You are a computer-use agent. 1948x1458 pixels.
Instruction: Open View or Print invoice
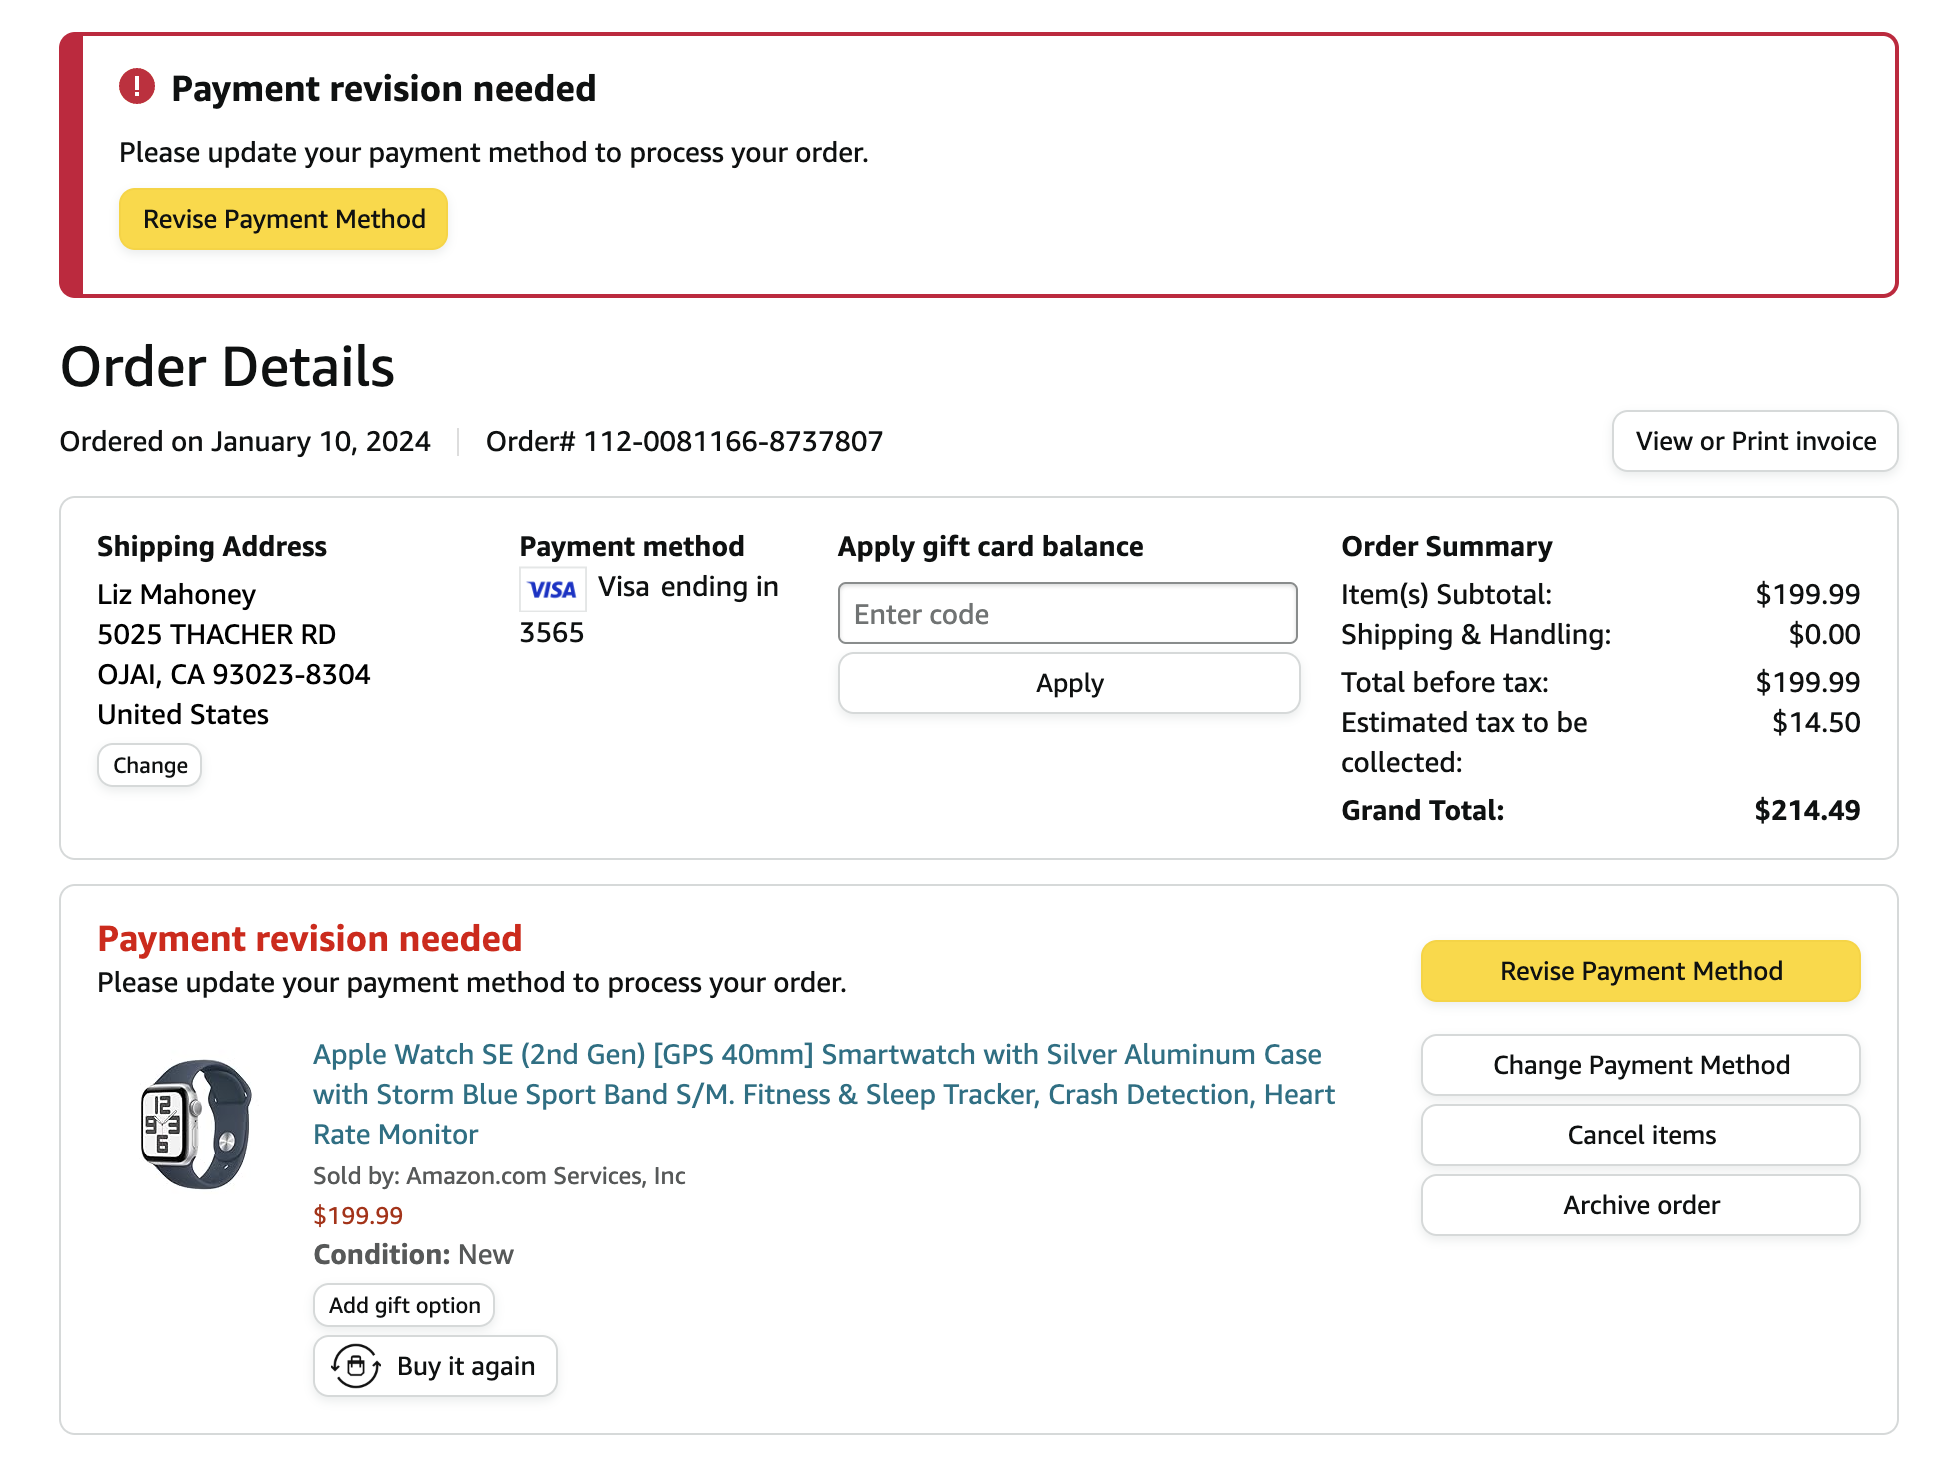(1755, 441)
